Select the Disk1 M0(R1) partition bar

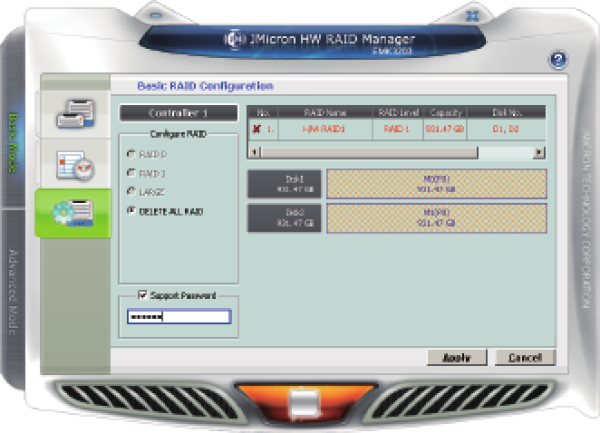436,183
